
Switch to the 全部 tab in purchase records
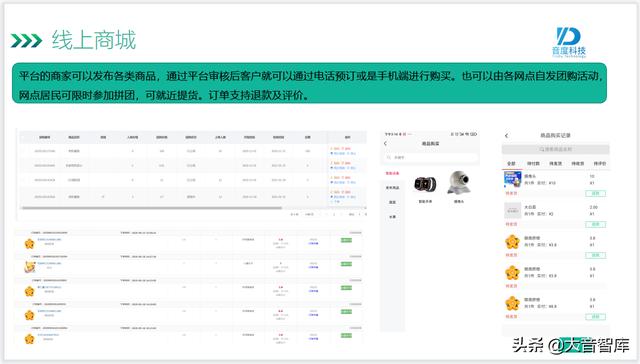click(x=511, y=163)
